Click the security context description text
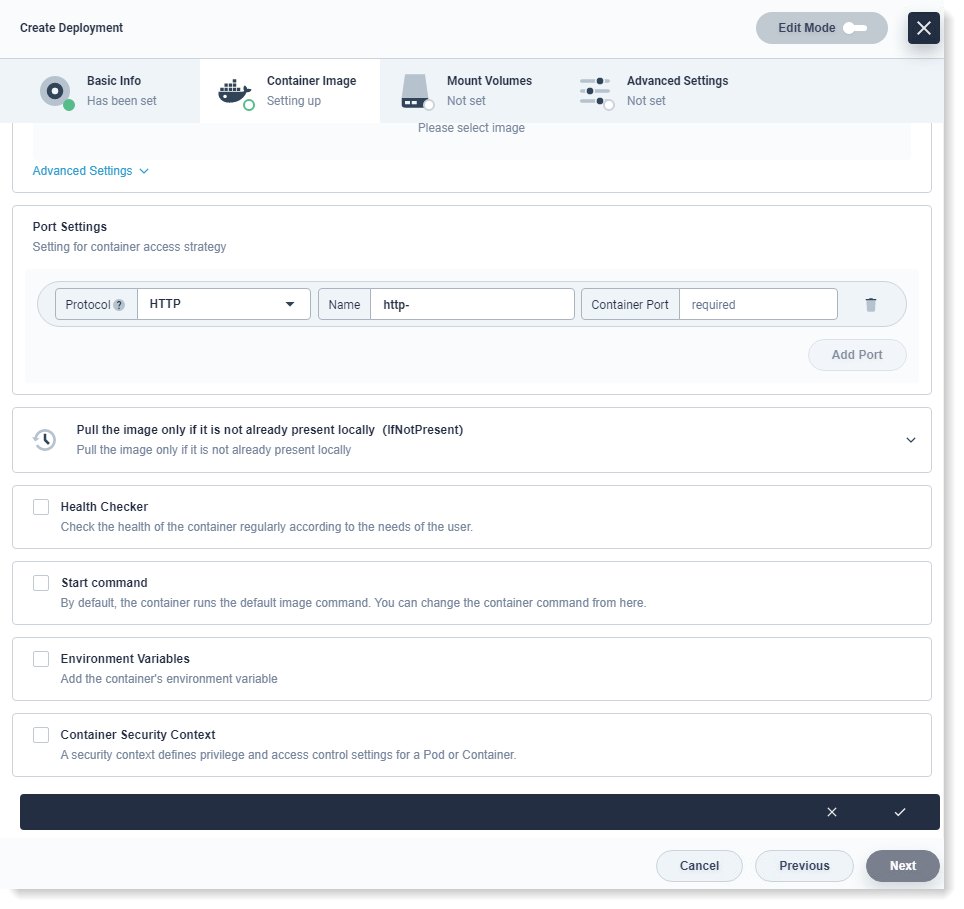This screenshot has height=909, width=964. click(288, 754)
